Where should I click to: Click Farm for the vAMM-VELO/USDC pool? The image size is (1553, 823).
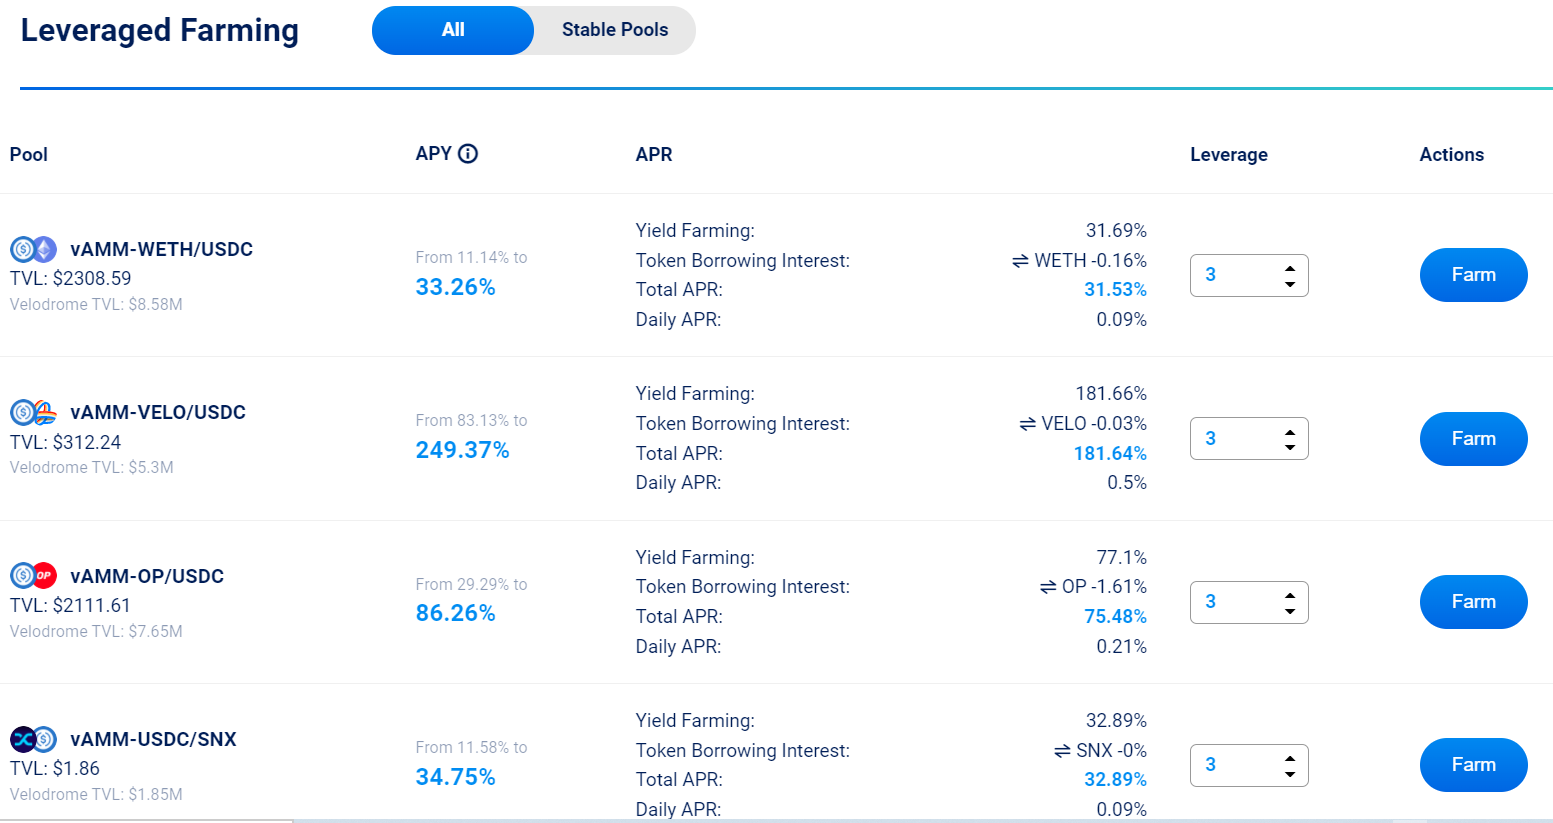point(1473,439)
